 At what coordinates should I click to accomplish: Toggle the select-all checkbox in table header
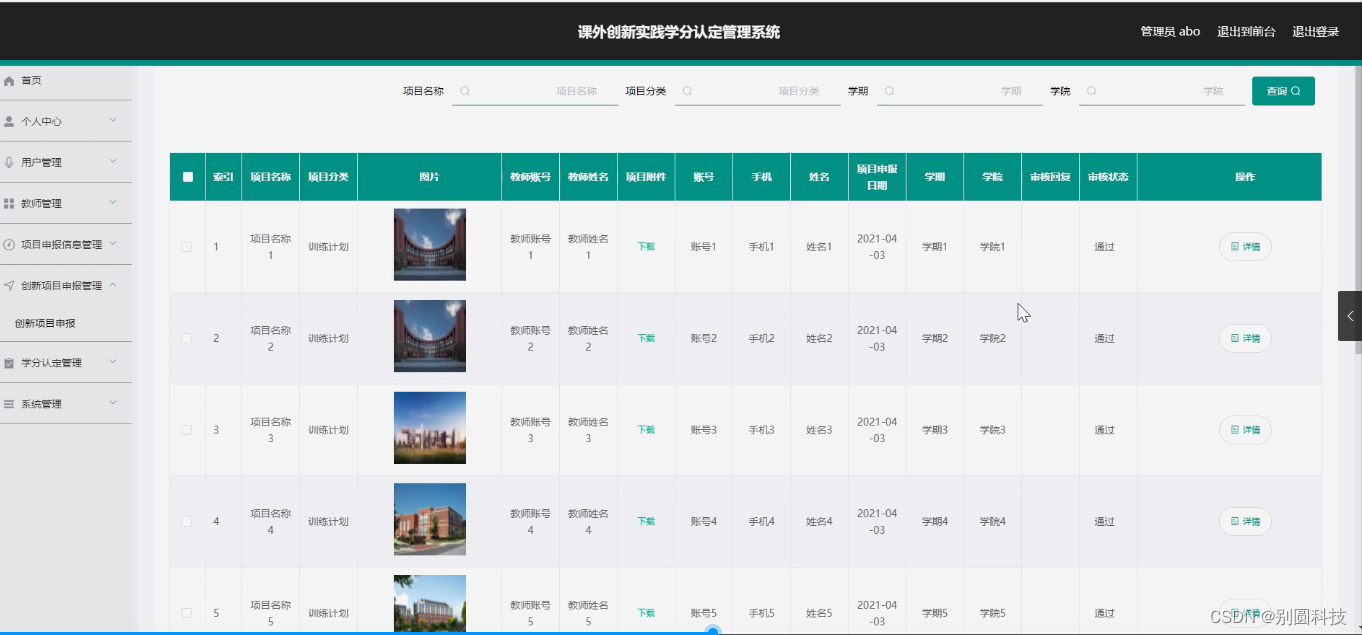tap(186, 176)
